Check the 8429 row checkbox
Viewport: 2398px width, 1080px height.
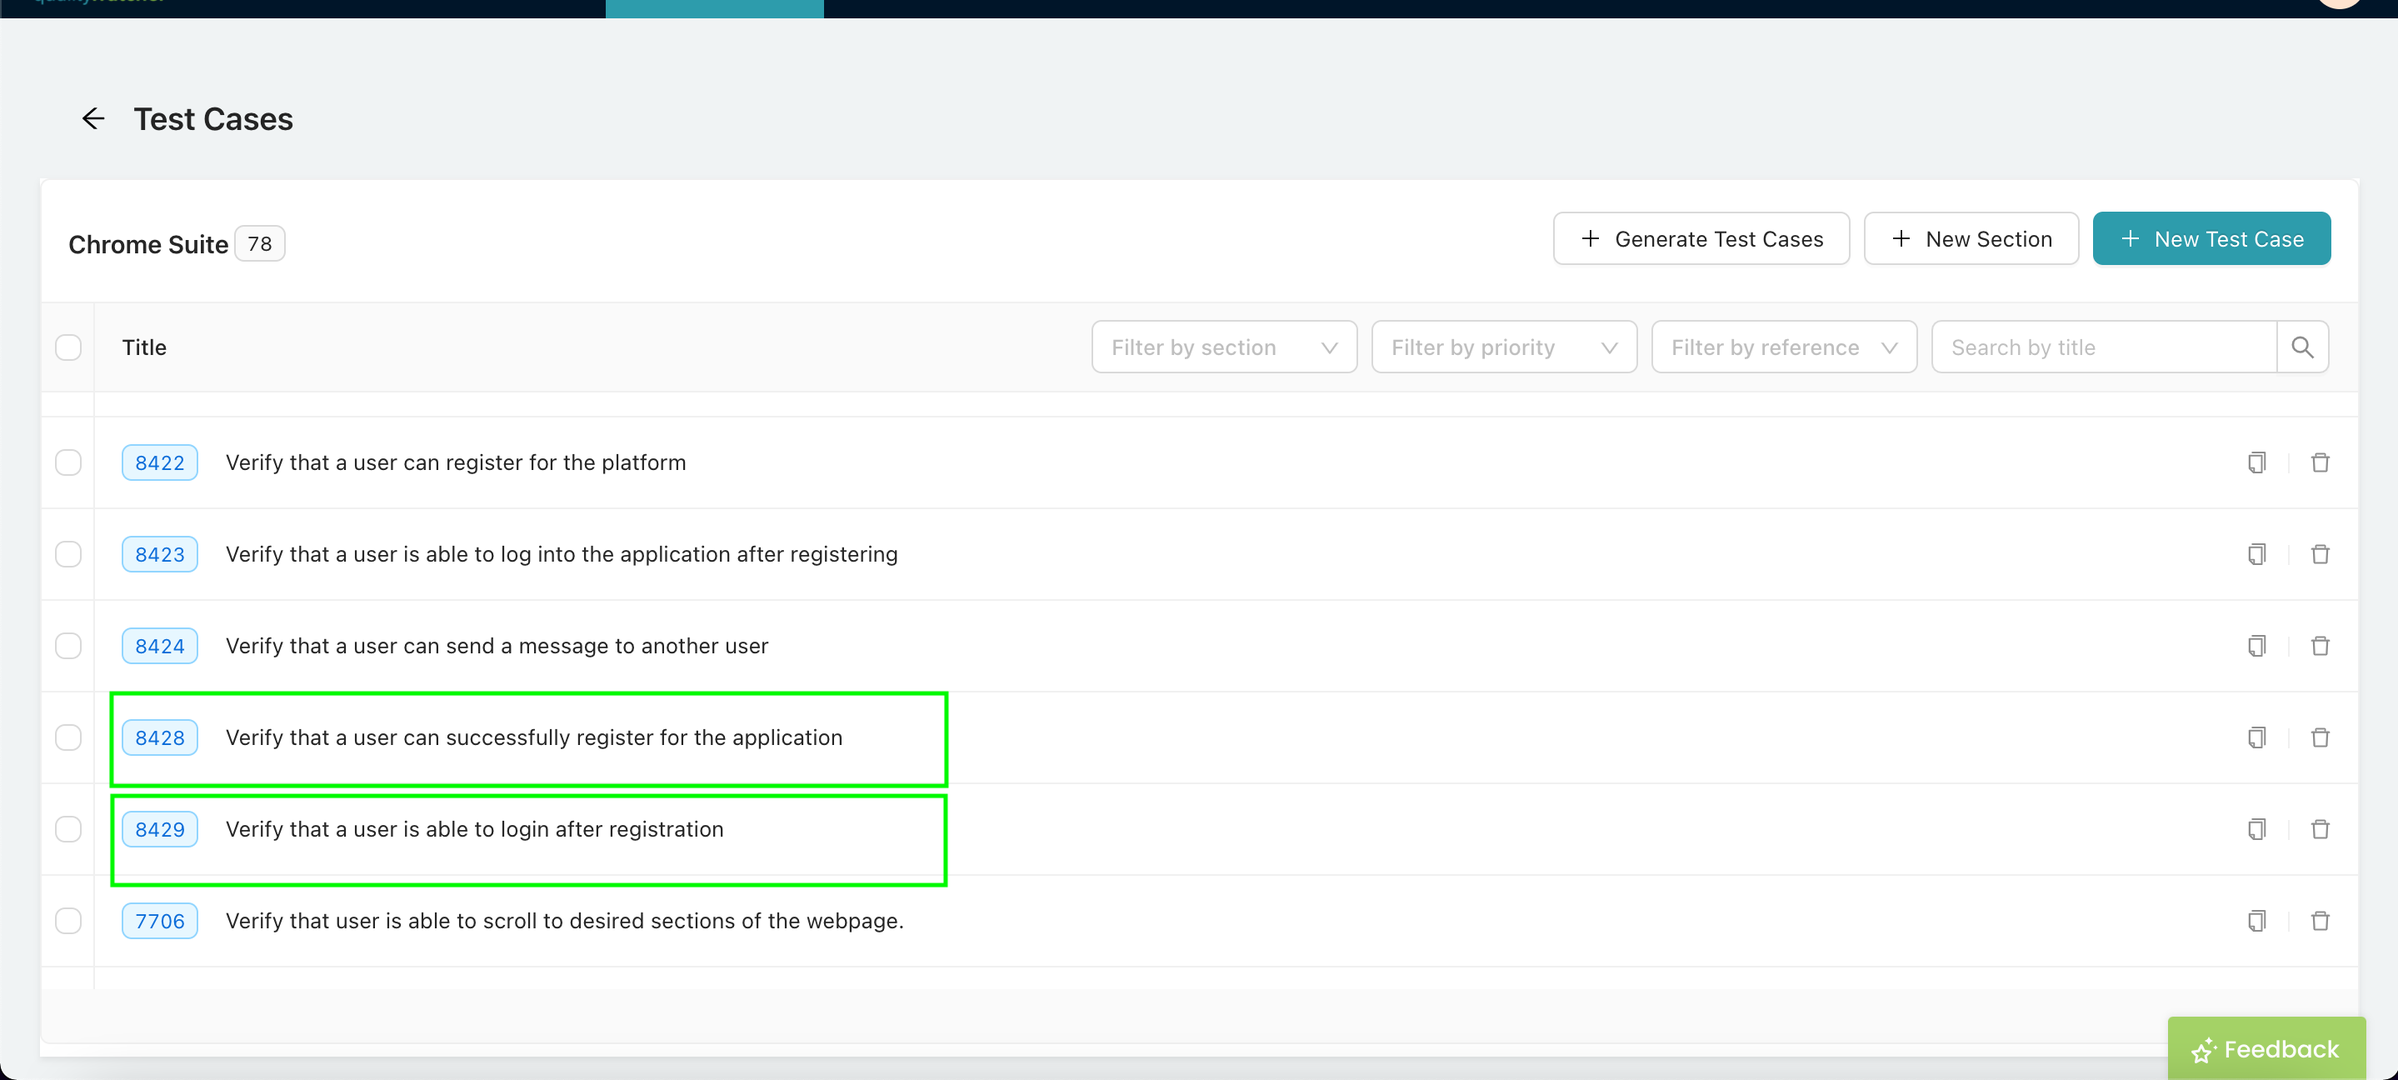(x=68, y=829)
